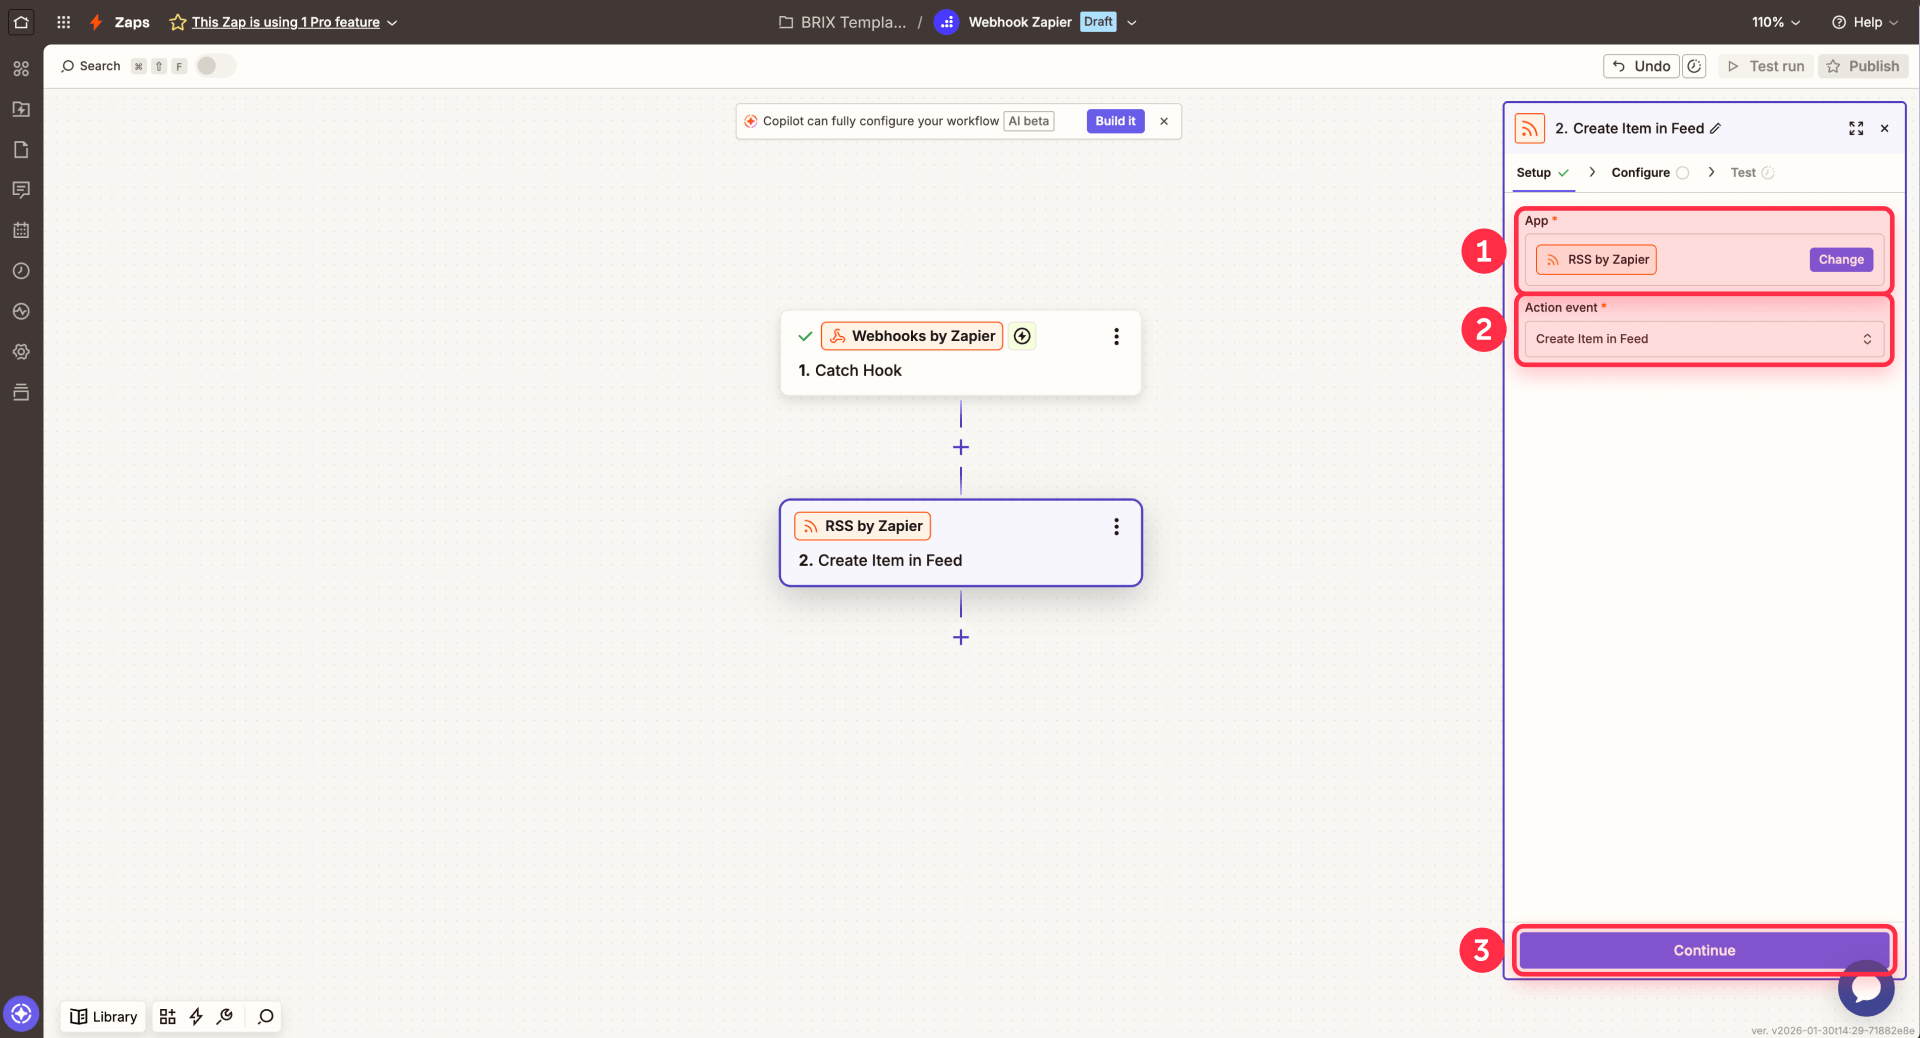Open the chat support bubble
Screen dimensions: 1920x1038
click(x=1866, y=988)
